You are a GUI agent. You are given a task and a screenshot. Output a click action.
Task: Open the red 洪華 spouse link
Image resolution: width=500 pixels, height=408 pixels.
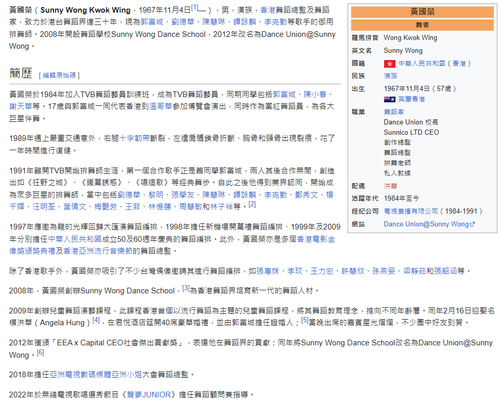pyautogui.click(x=390, y=186)
